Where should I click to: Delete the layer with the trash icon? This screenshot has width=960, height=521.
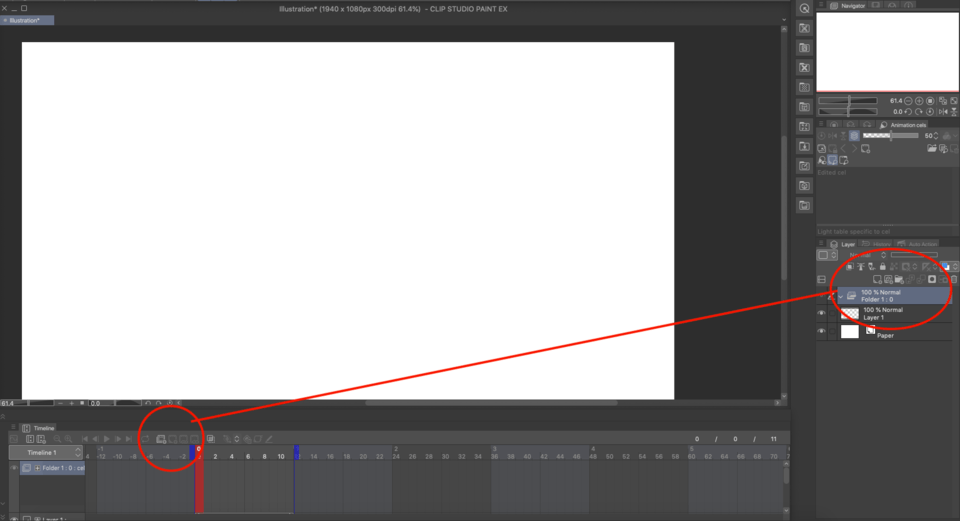[x=954, y=279]
